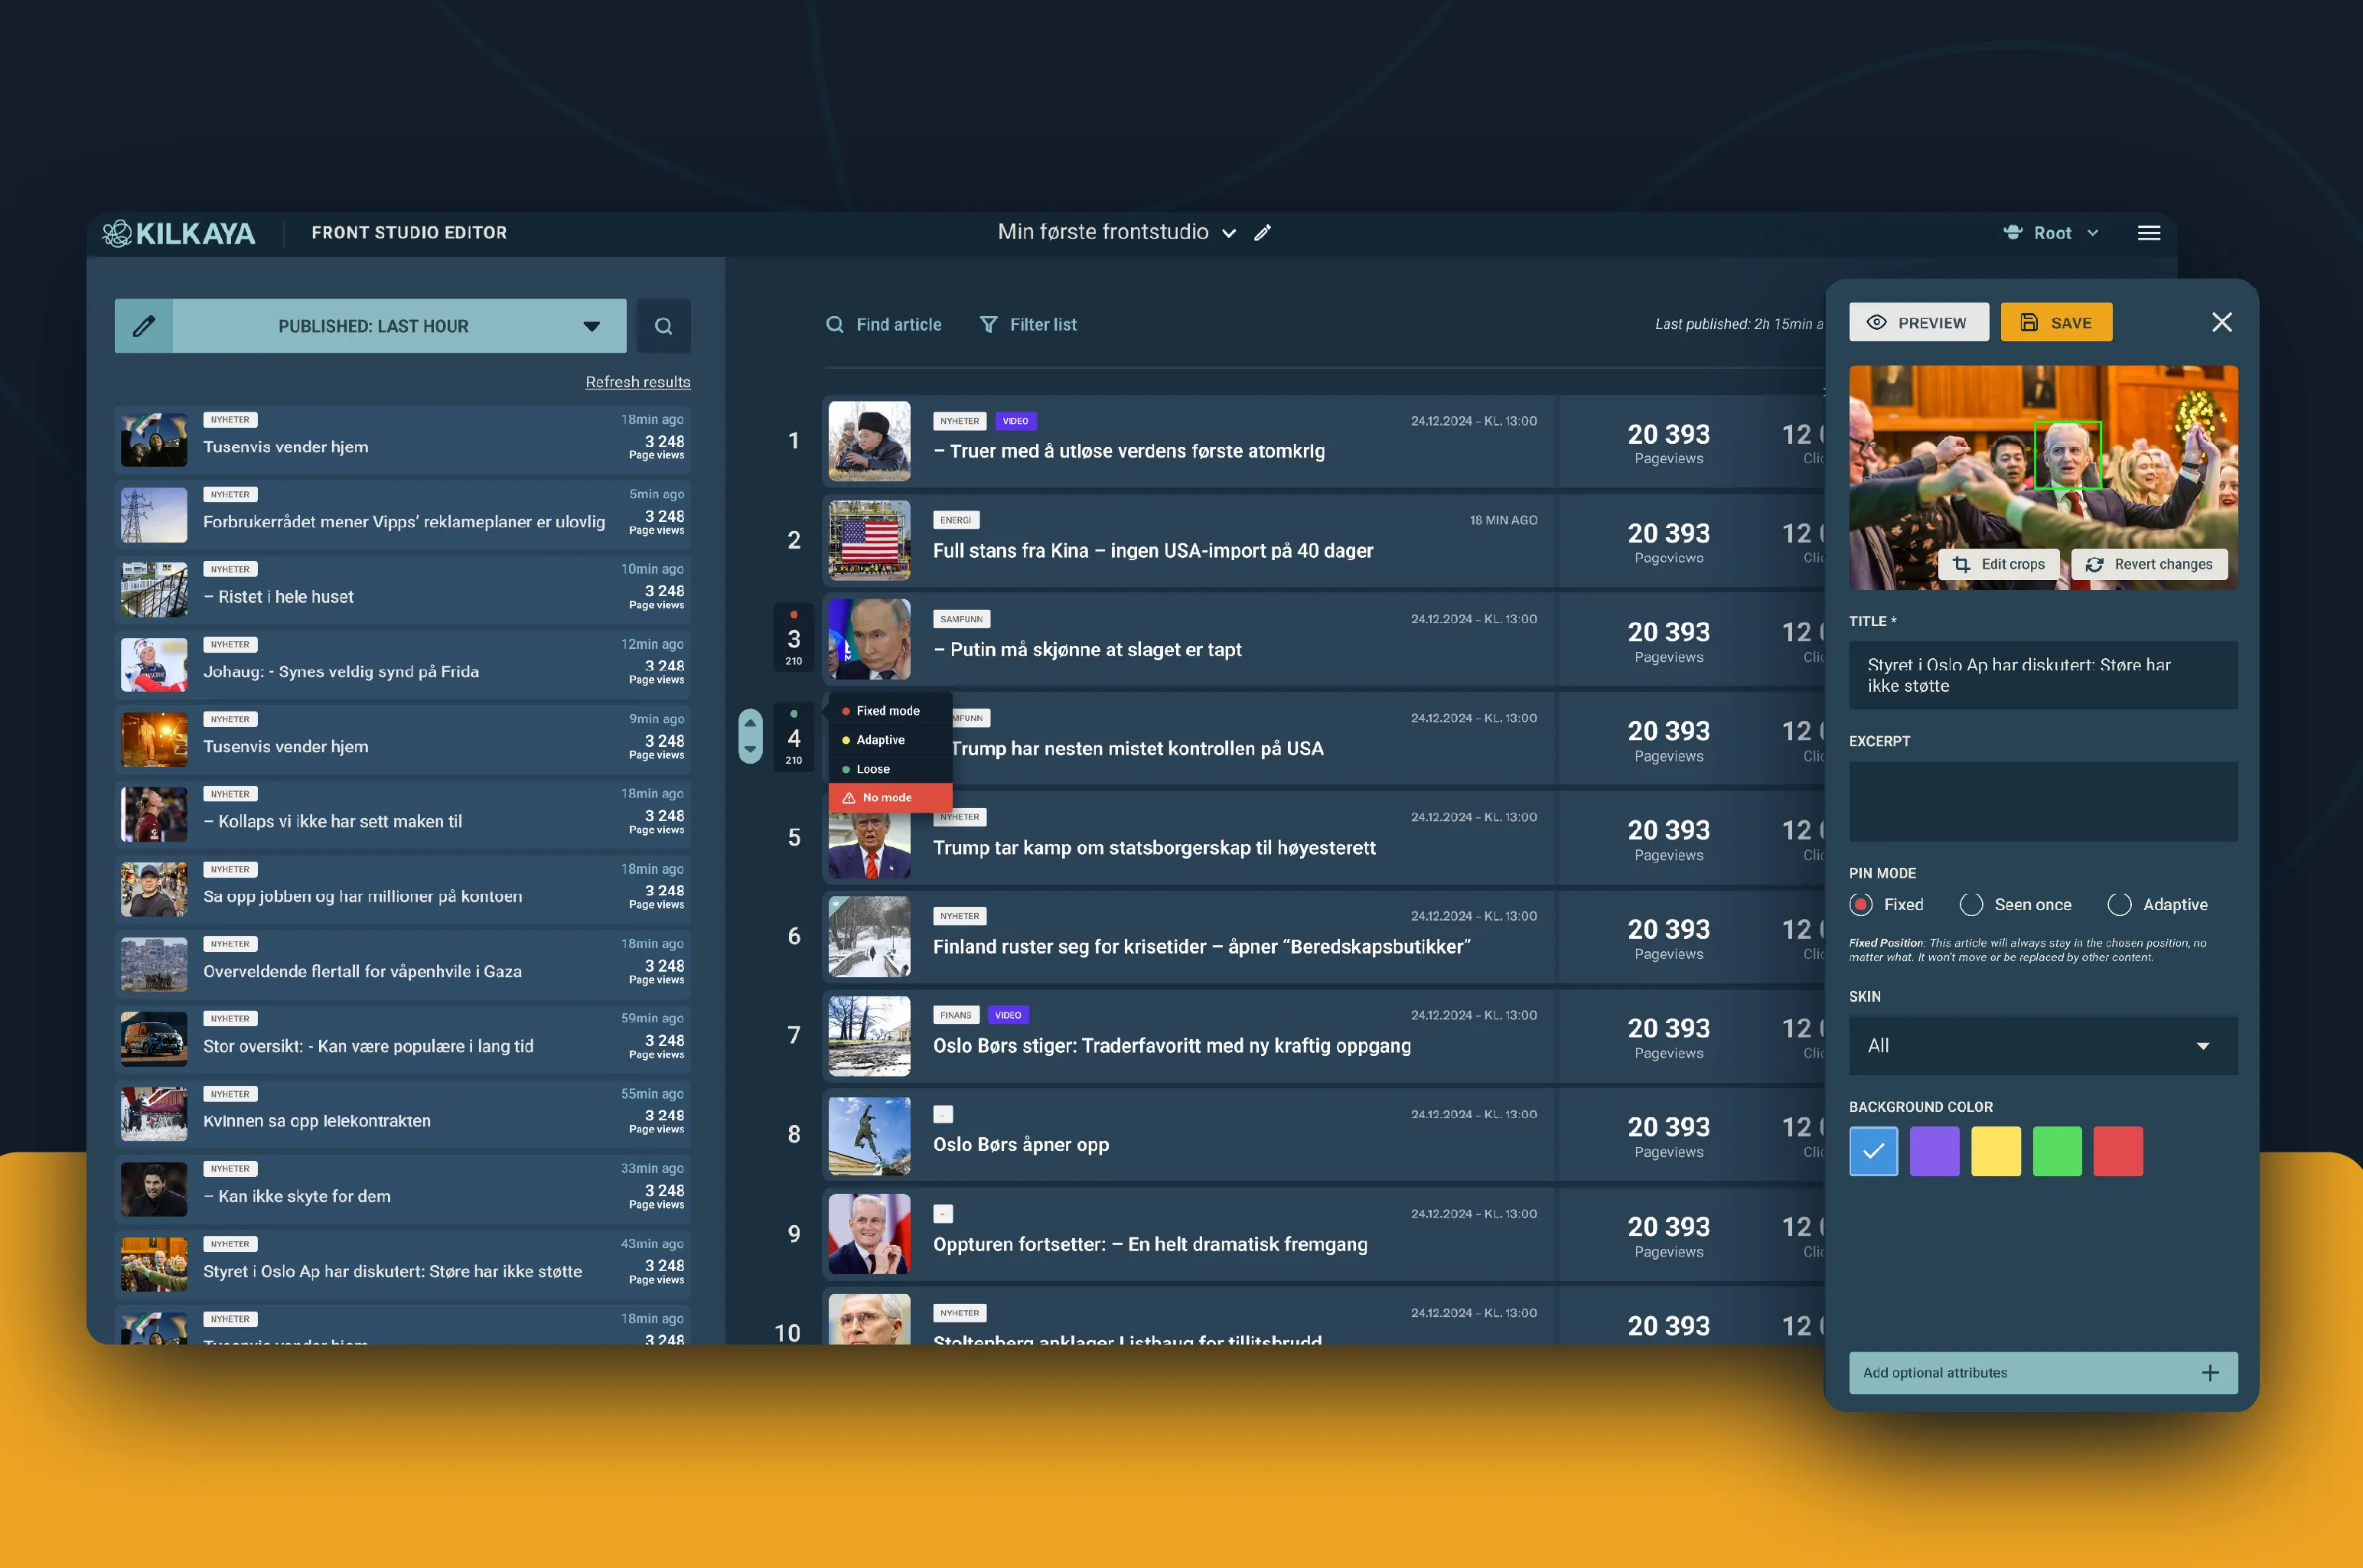Click the pencil icon next to the frontstudio name
The image size is (2363, 1568).
[x=1263, y=232]
